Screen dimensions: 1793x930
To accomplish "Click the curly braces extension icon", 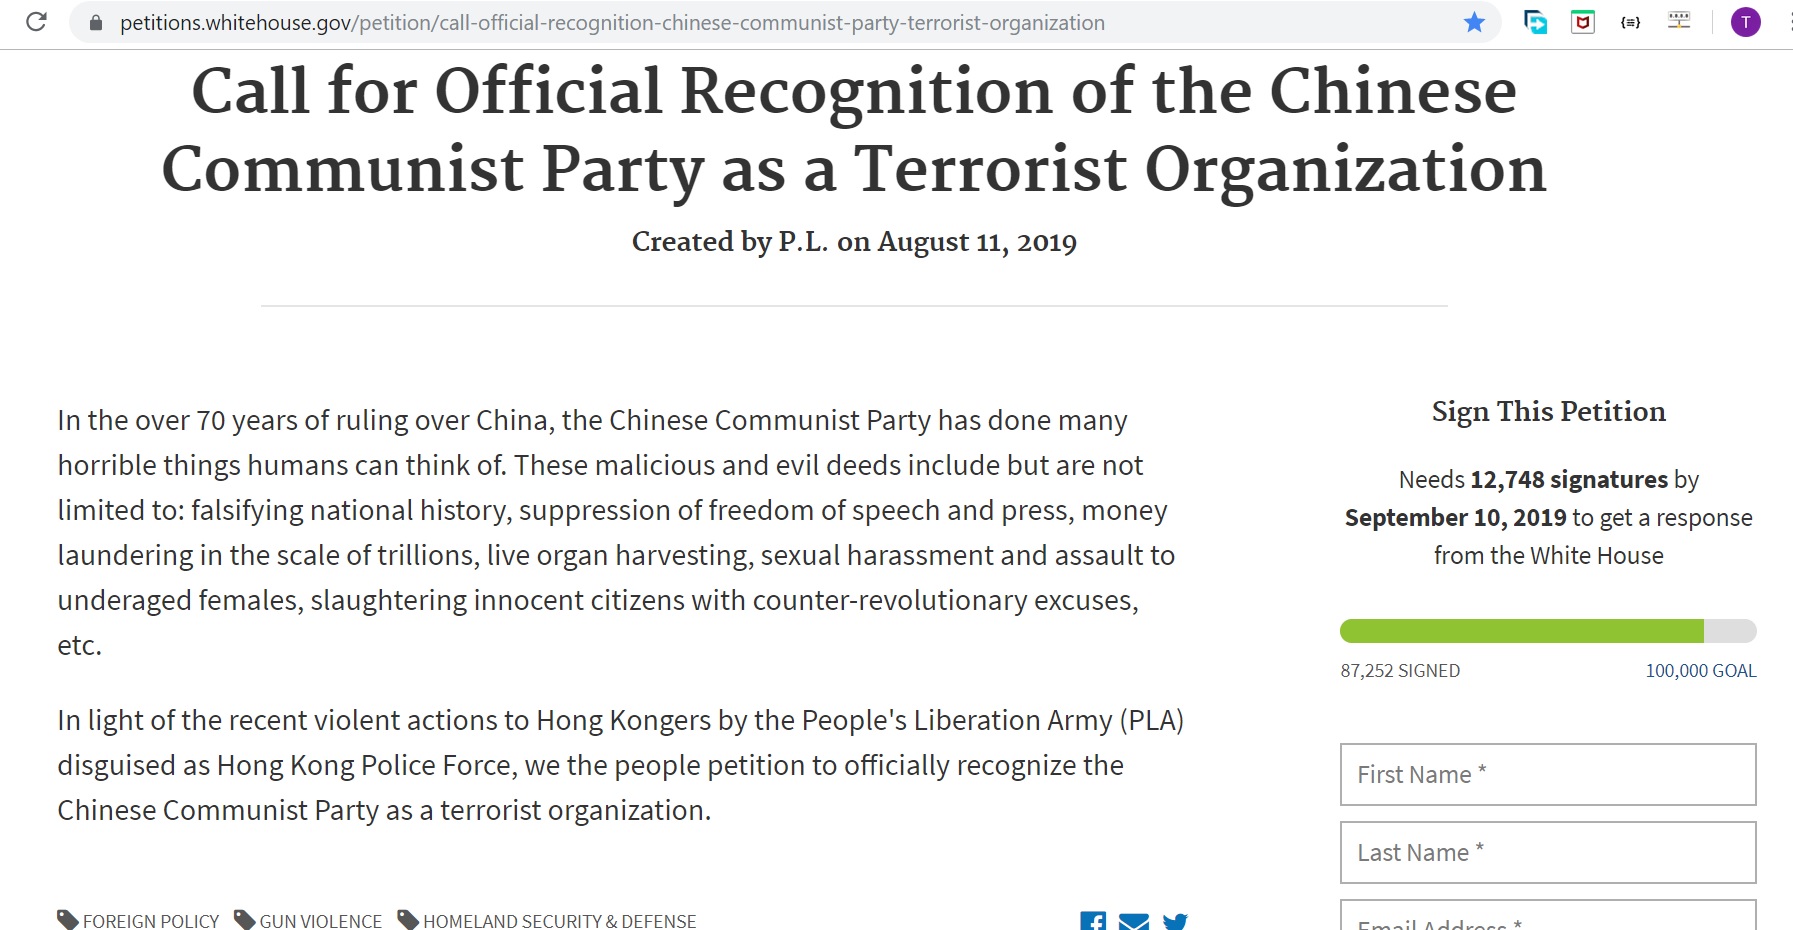I will (1630, 22).
